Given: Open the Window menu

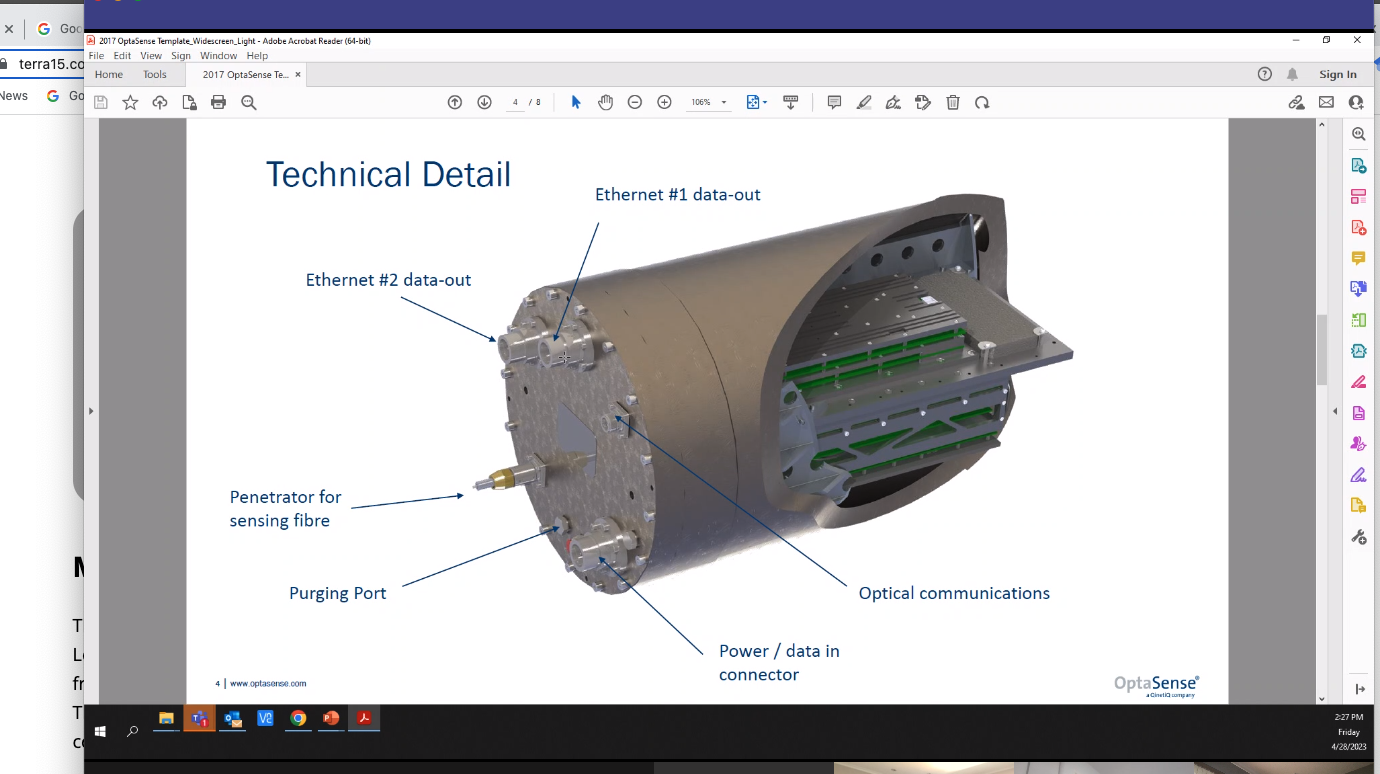Looking at the screenshot, I should coord(218,56).
